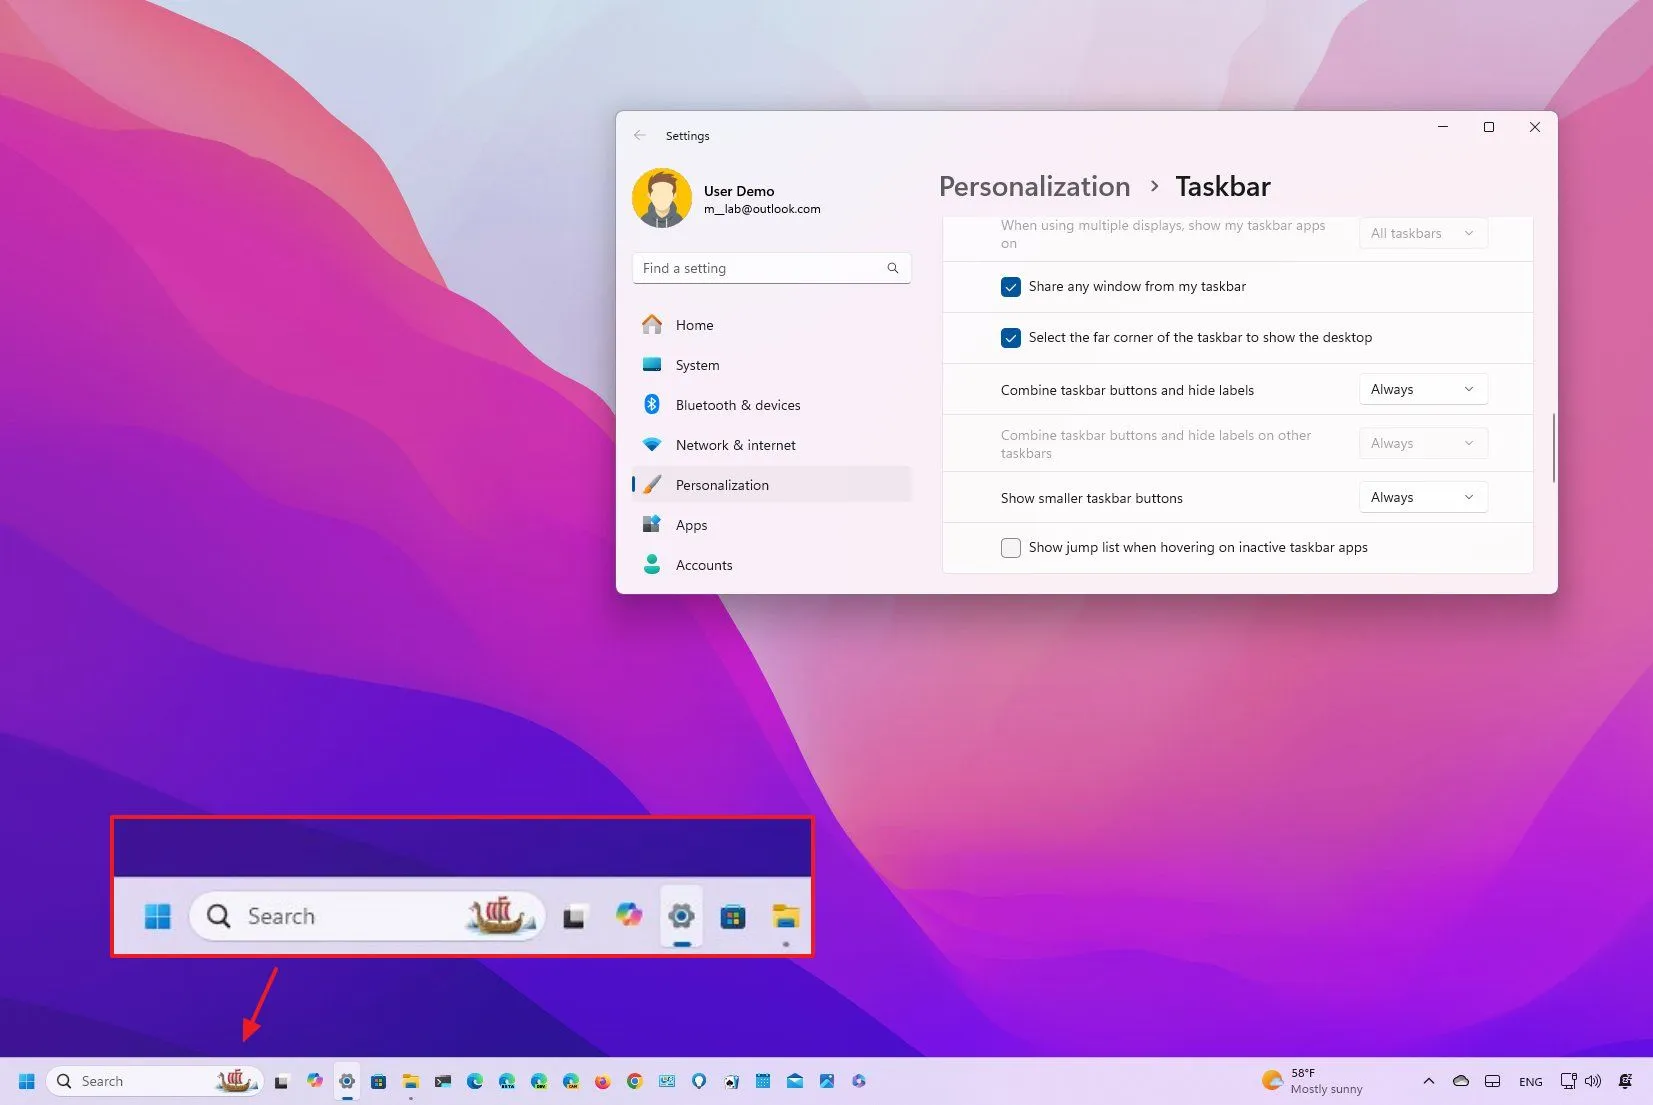
Task: Launch Terminal from the taskbar
Action: [x=443, y=1081]
